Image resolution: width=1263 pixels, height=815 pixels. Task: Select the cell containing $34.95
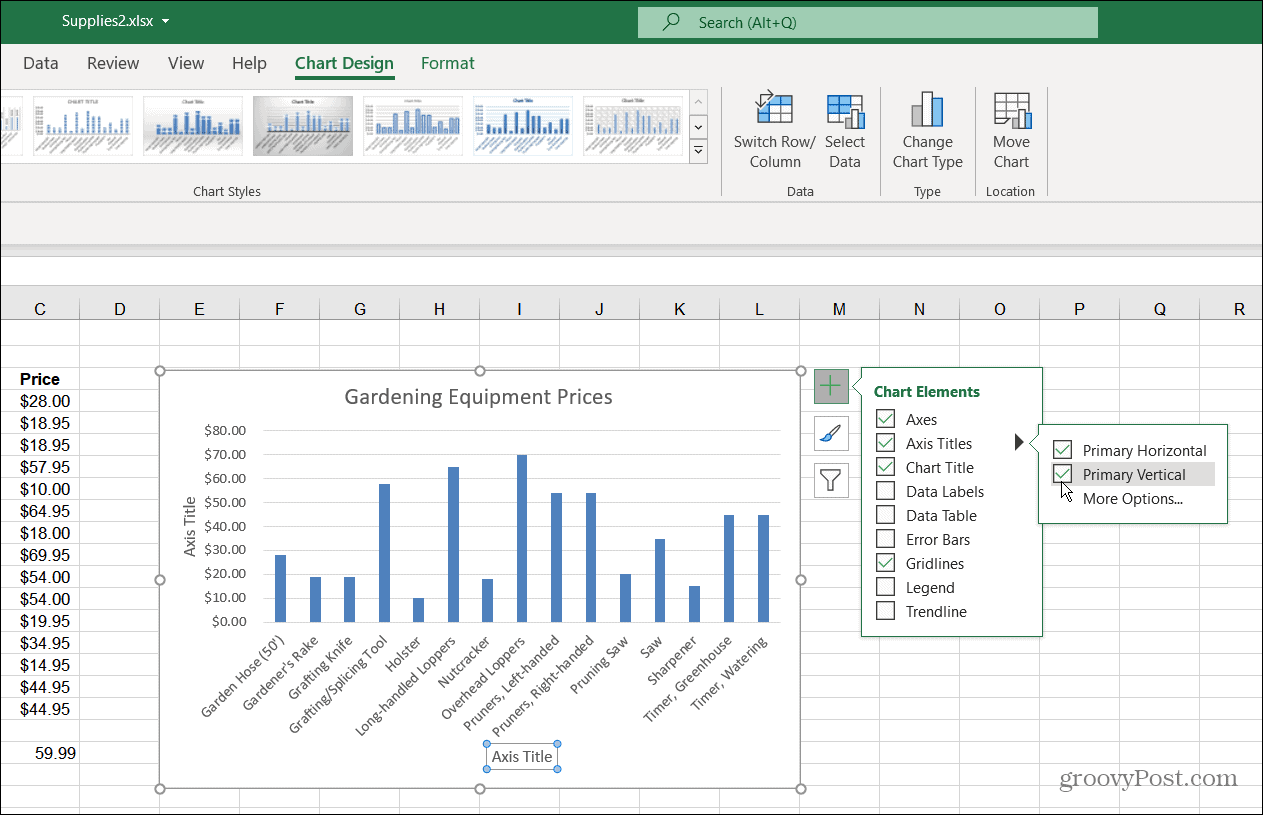40,643
